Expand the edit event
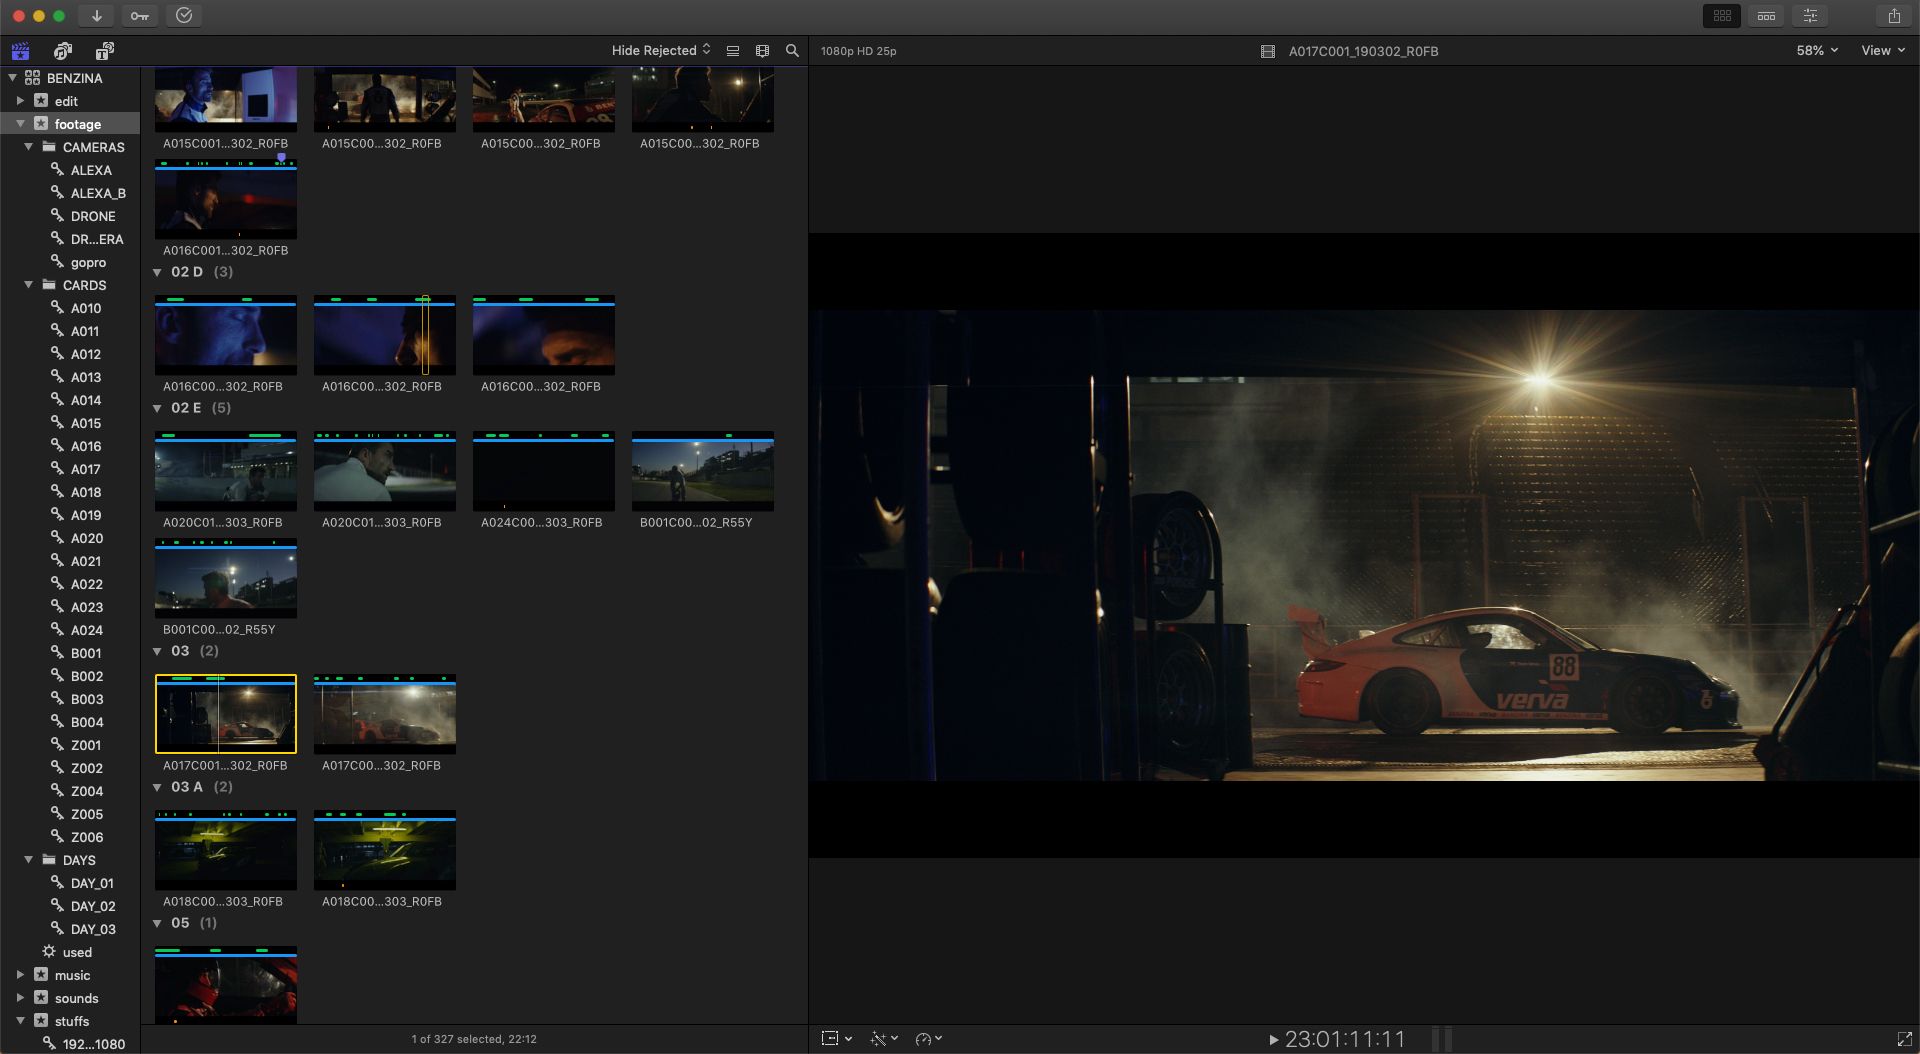 point(20,101)
